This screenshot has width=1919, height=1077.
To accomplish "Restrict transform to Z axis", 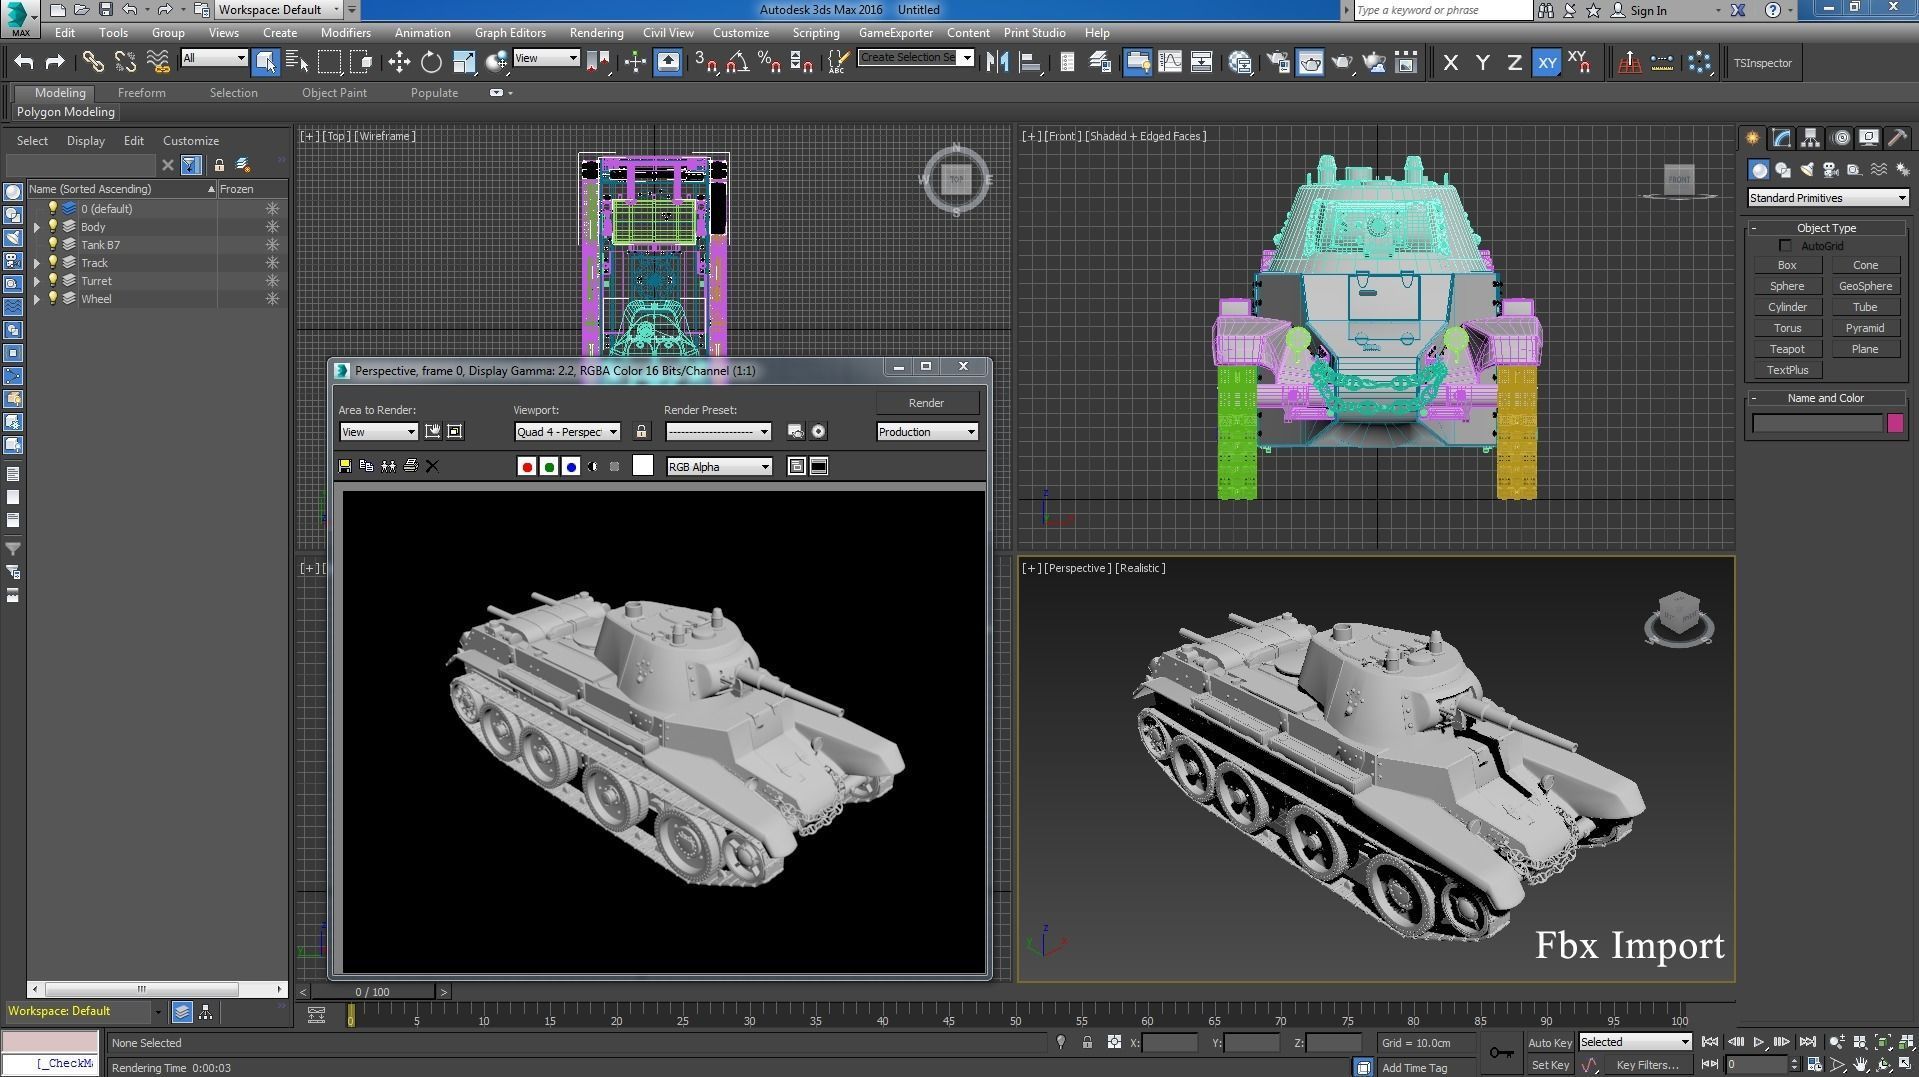I will point(1514,62).
